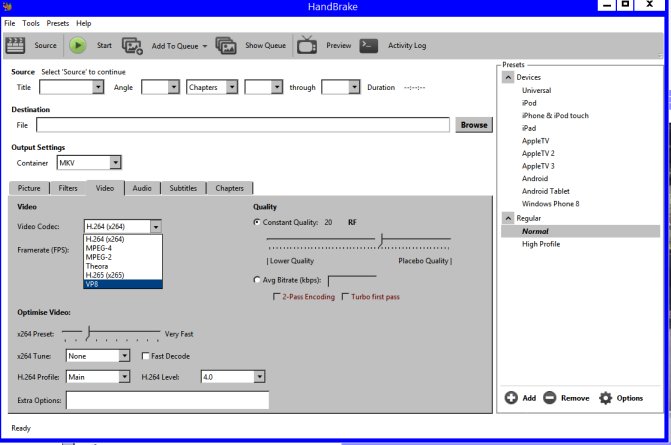Choose Theora from the codec list
The image size is (671, 445).
123,266
